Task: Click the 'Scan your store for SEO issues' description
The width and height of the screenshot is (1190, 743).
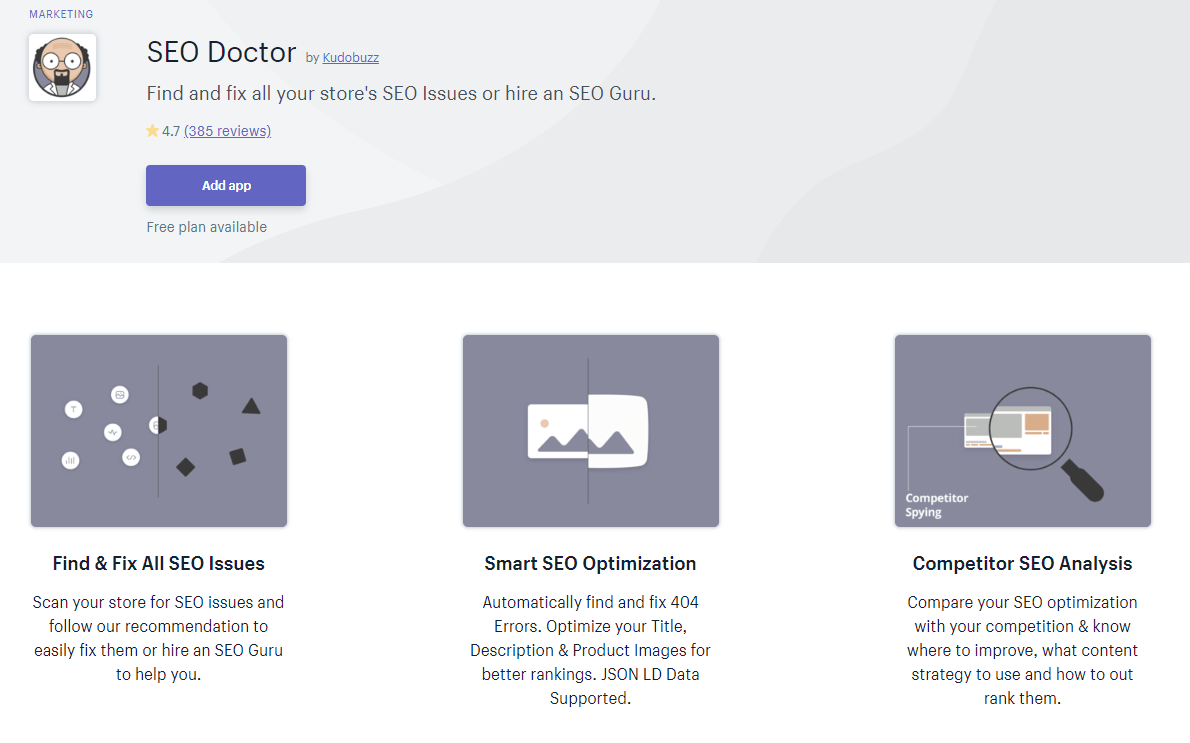Action: (x=159, y=638)
